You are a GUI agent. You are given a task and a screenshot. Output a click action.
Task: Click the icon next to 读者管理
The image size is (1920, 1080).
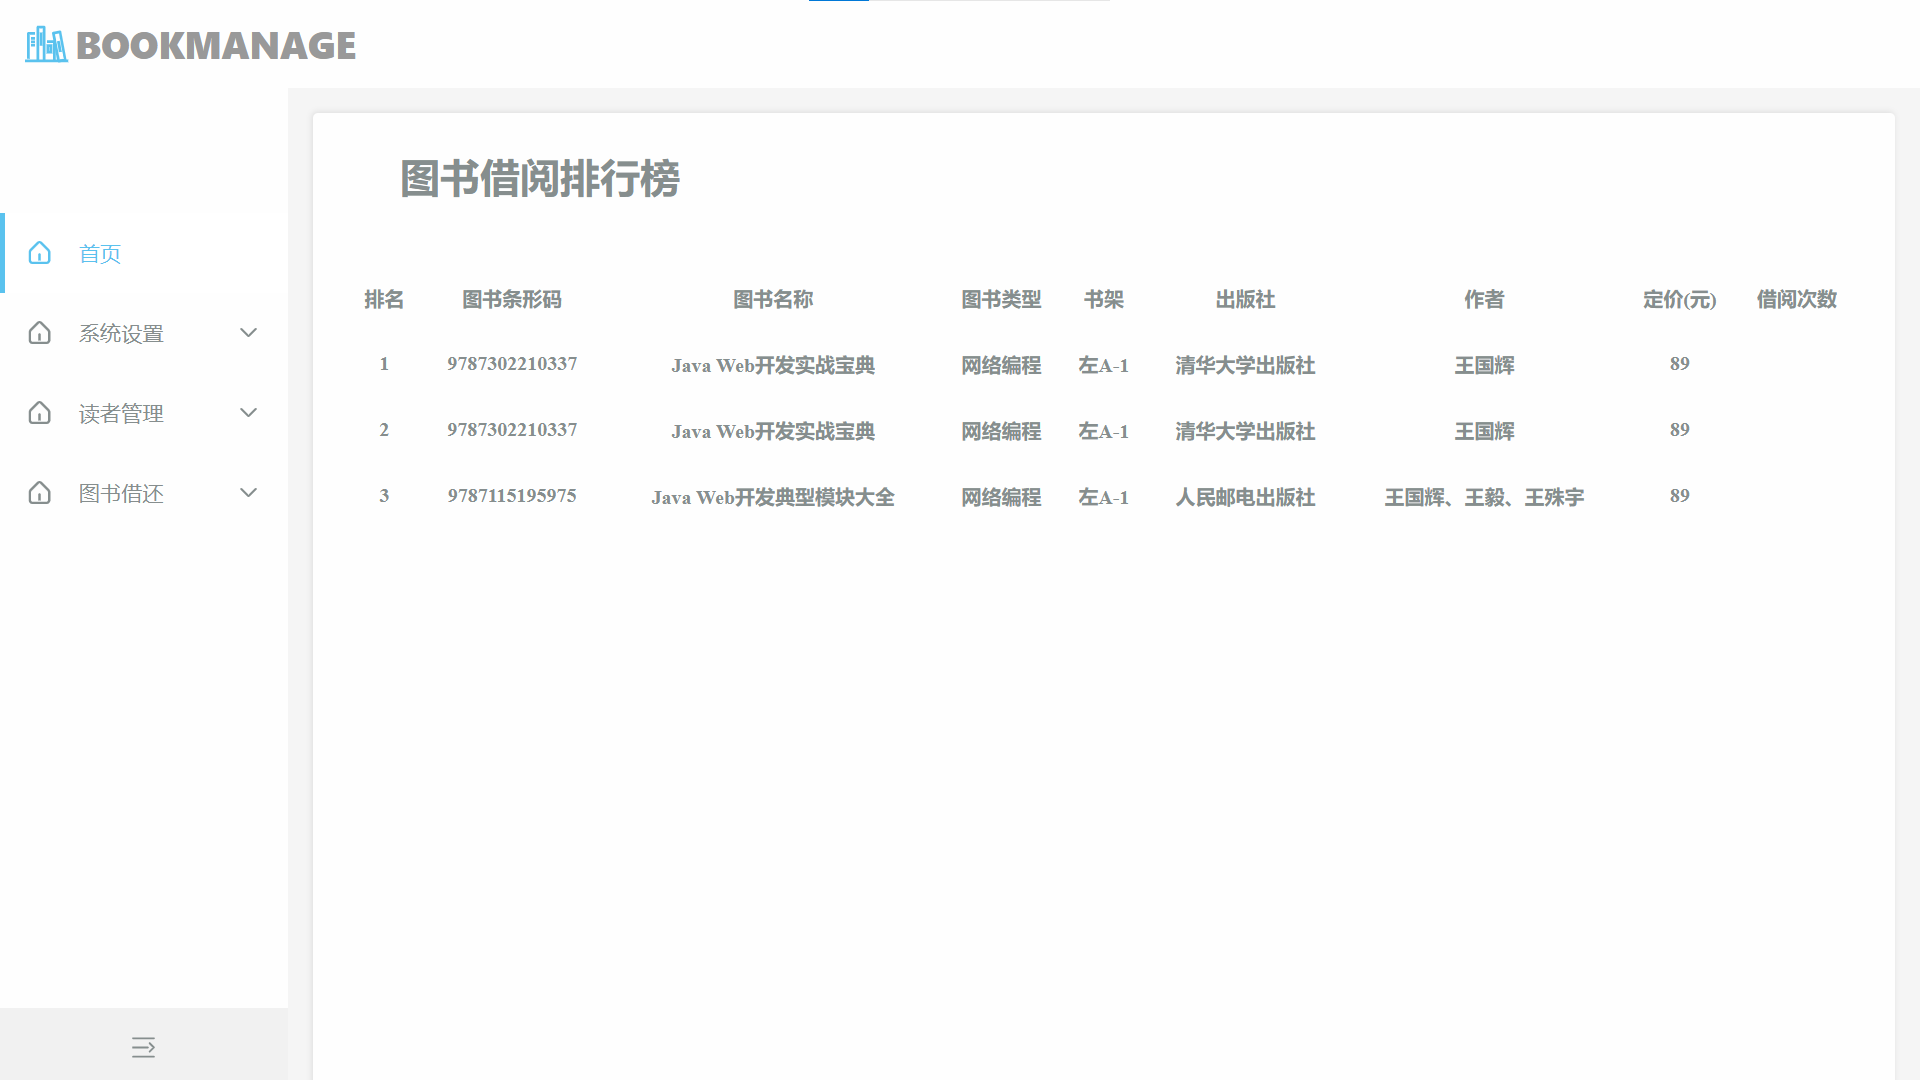pyautogui.click(x=40, y=413)
